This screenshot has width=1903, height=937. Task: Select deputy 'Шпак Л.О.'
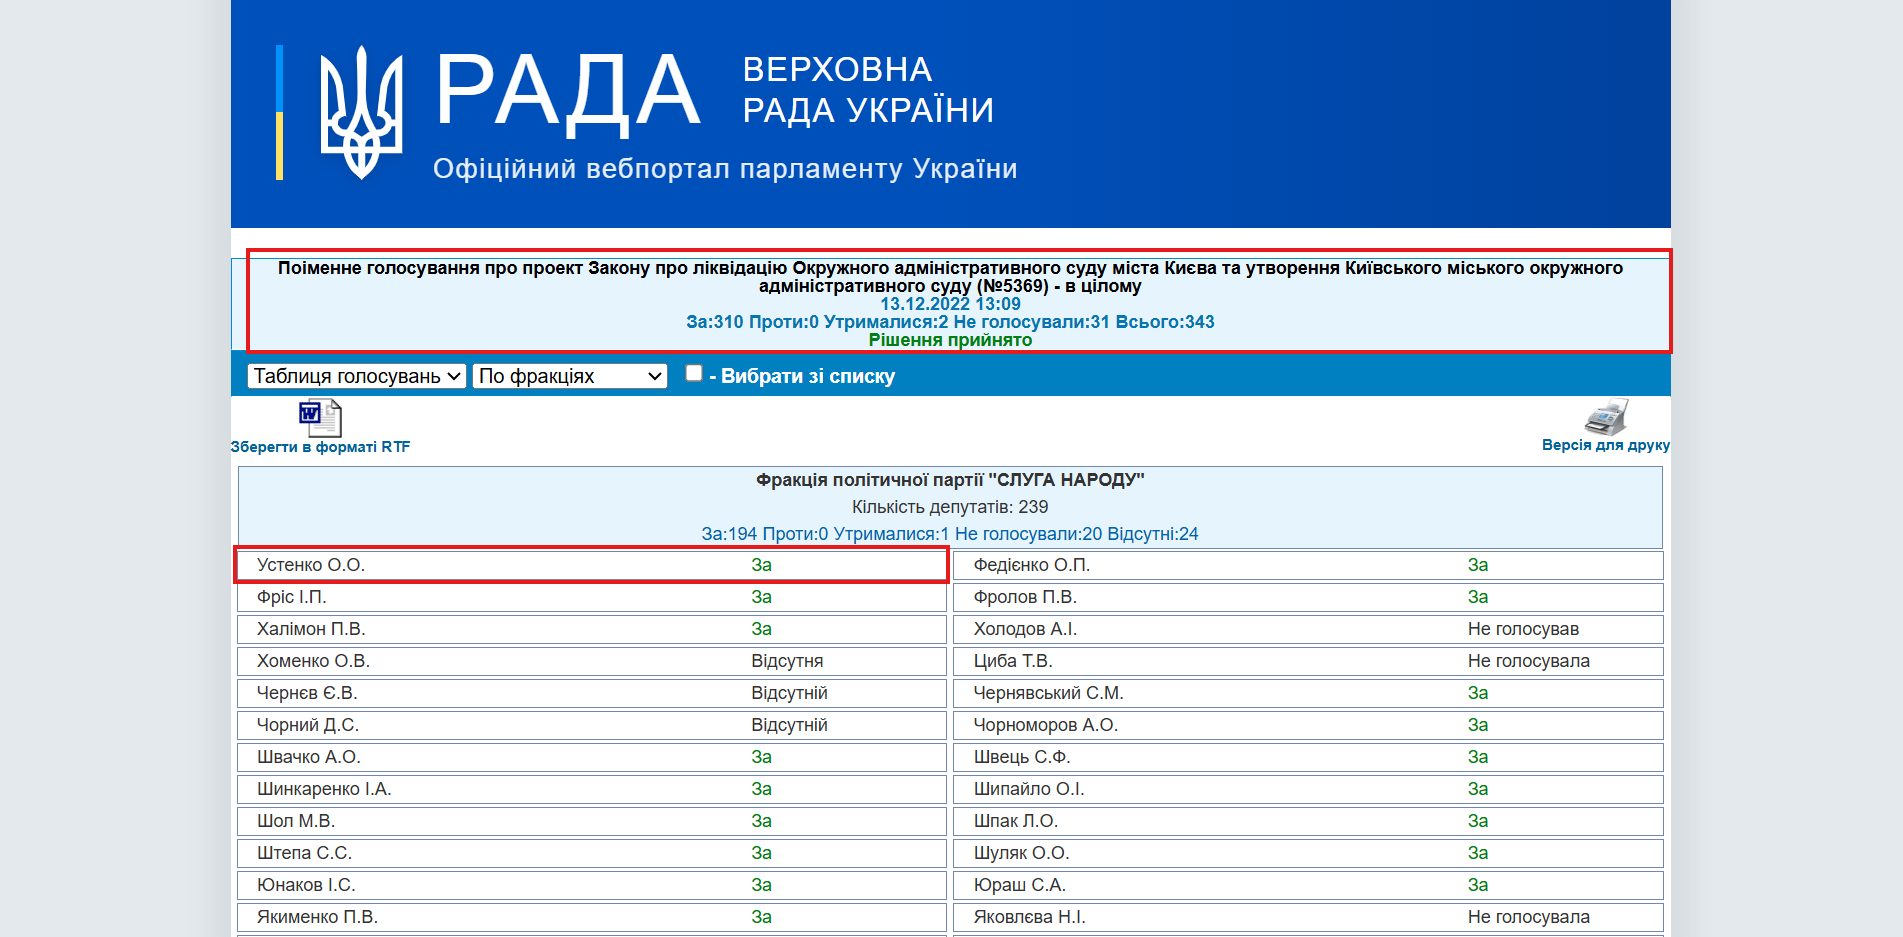1016,821
